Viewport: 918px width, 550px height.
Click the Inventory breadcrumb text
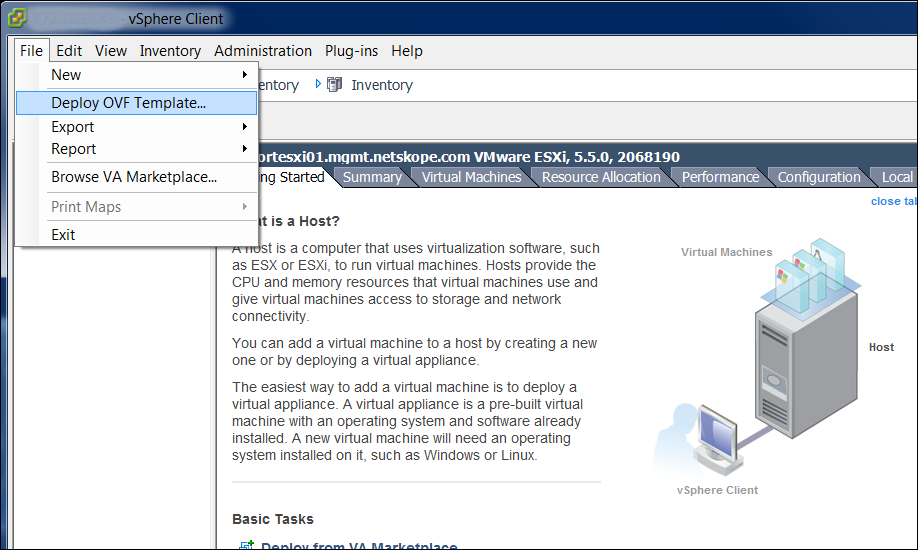[x=382, y=85]
